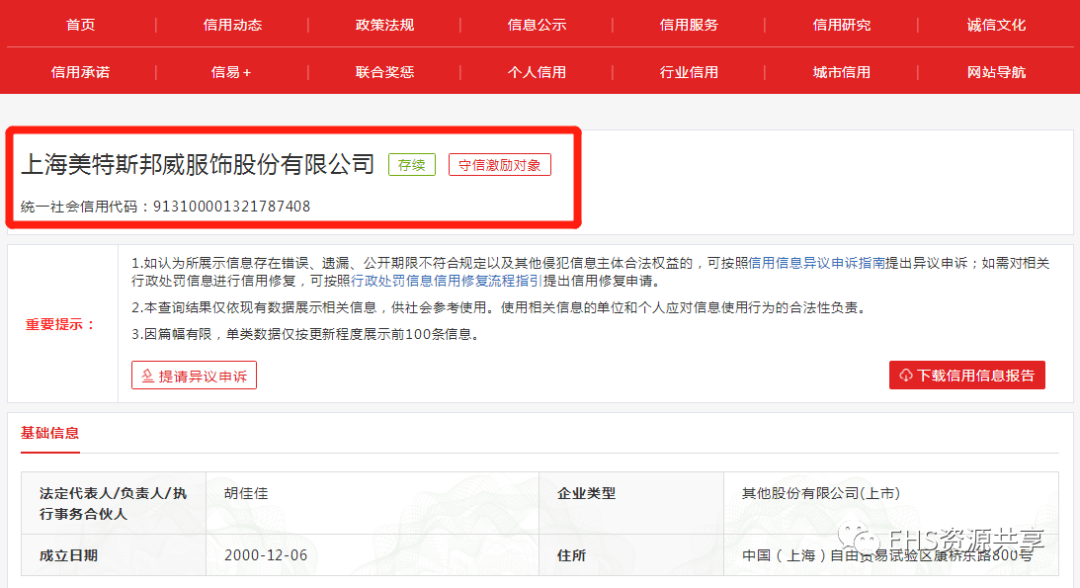The height and width of the screenshot is (588, 1080).
Task: Select 其他股份有限公司(上市) company type value
Action: click(821, 493)
